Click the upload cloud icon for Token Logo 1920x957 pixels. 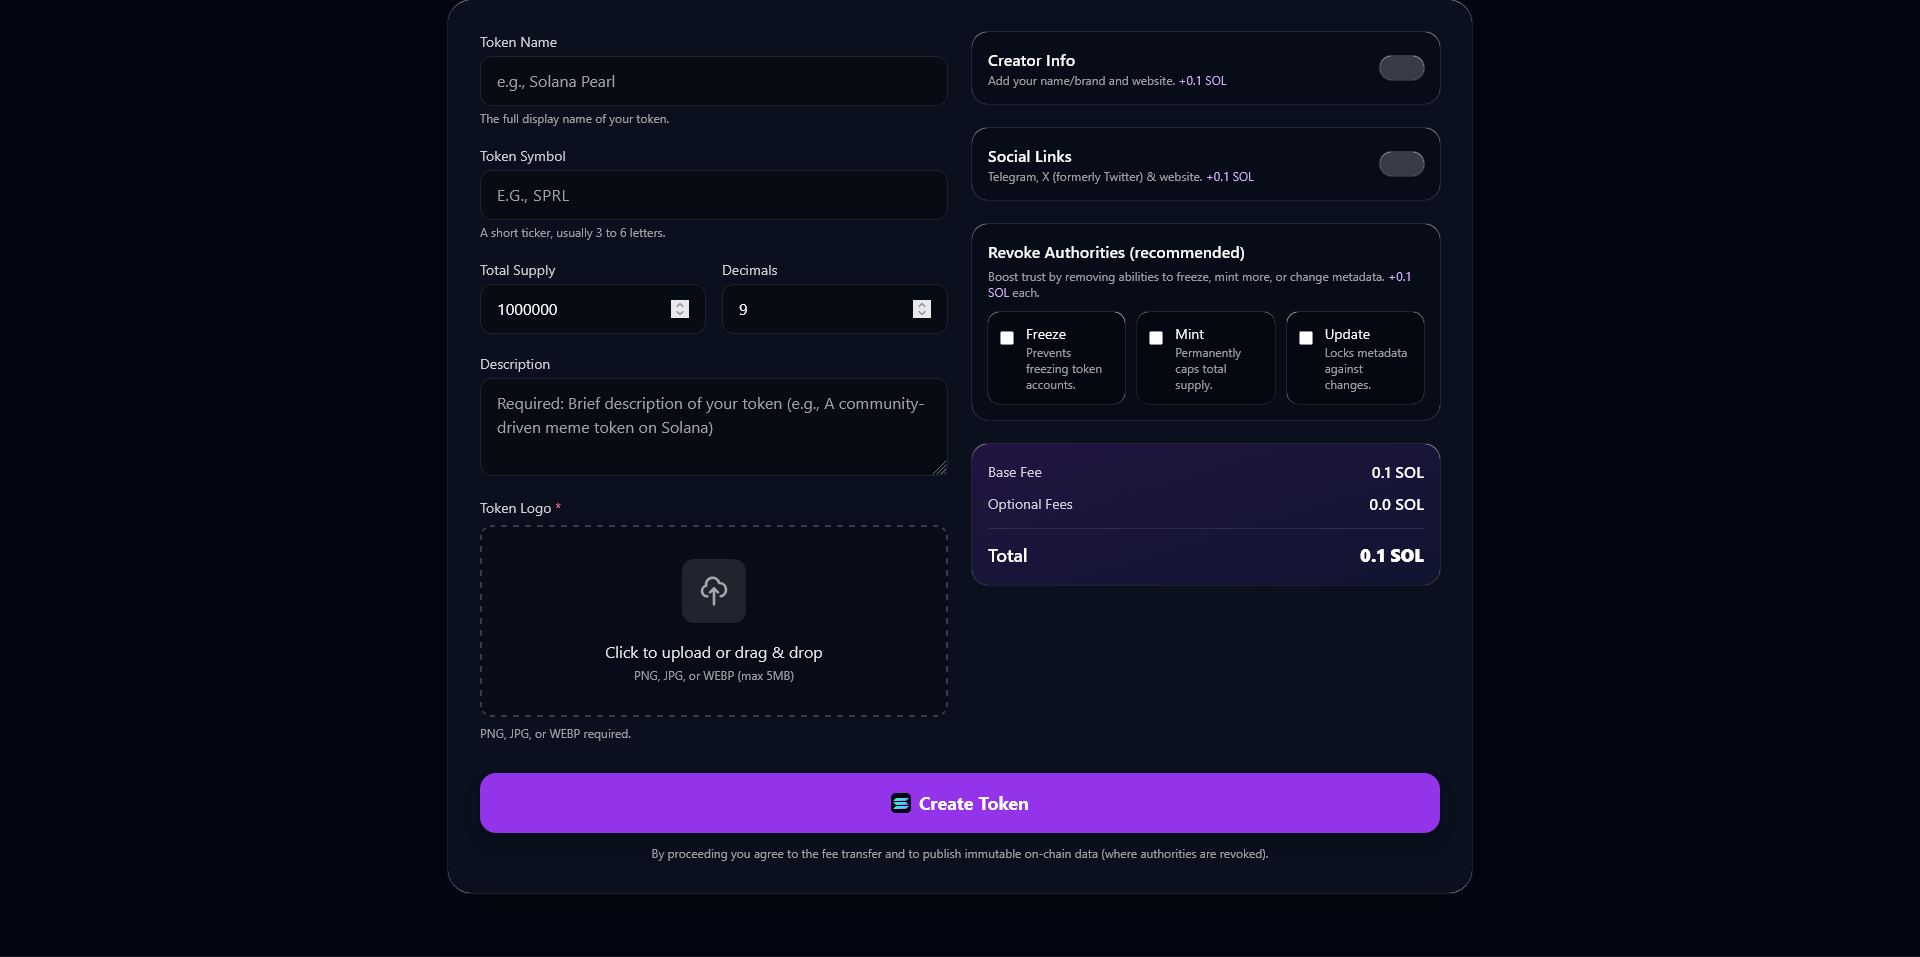click(x=713, y=590)
